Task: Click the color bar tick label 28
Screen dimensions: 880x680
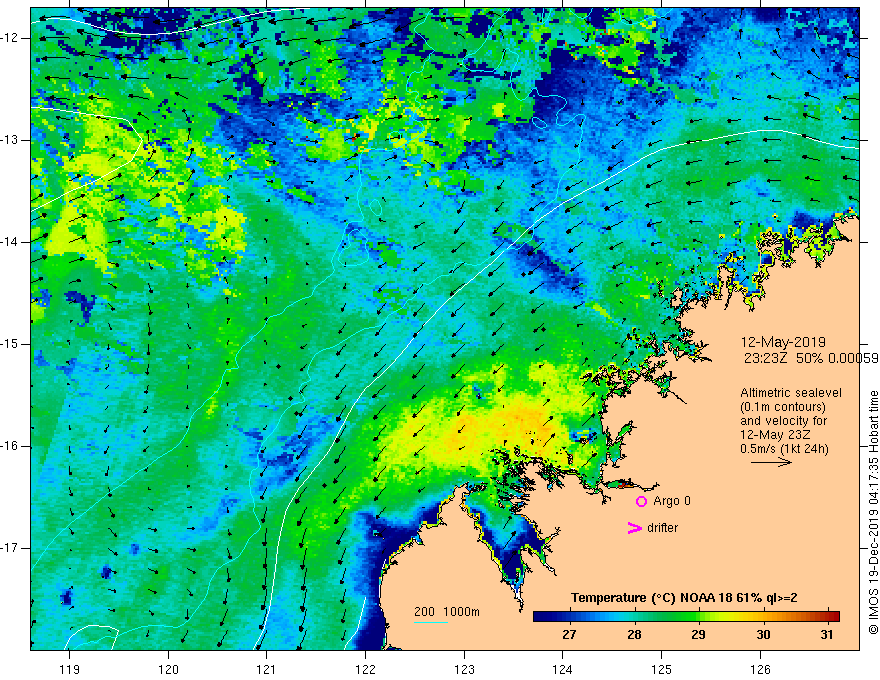Action: click(634, 635)
